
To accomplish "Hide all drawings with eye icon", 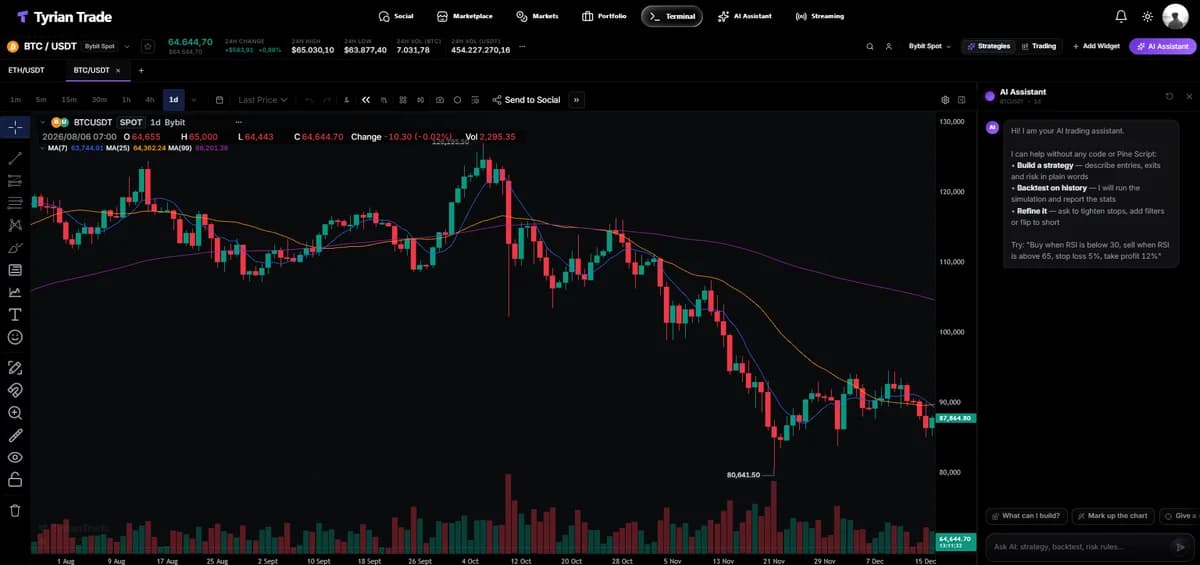I will 15,457.
